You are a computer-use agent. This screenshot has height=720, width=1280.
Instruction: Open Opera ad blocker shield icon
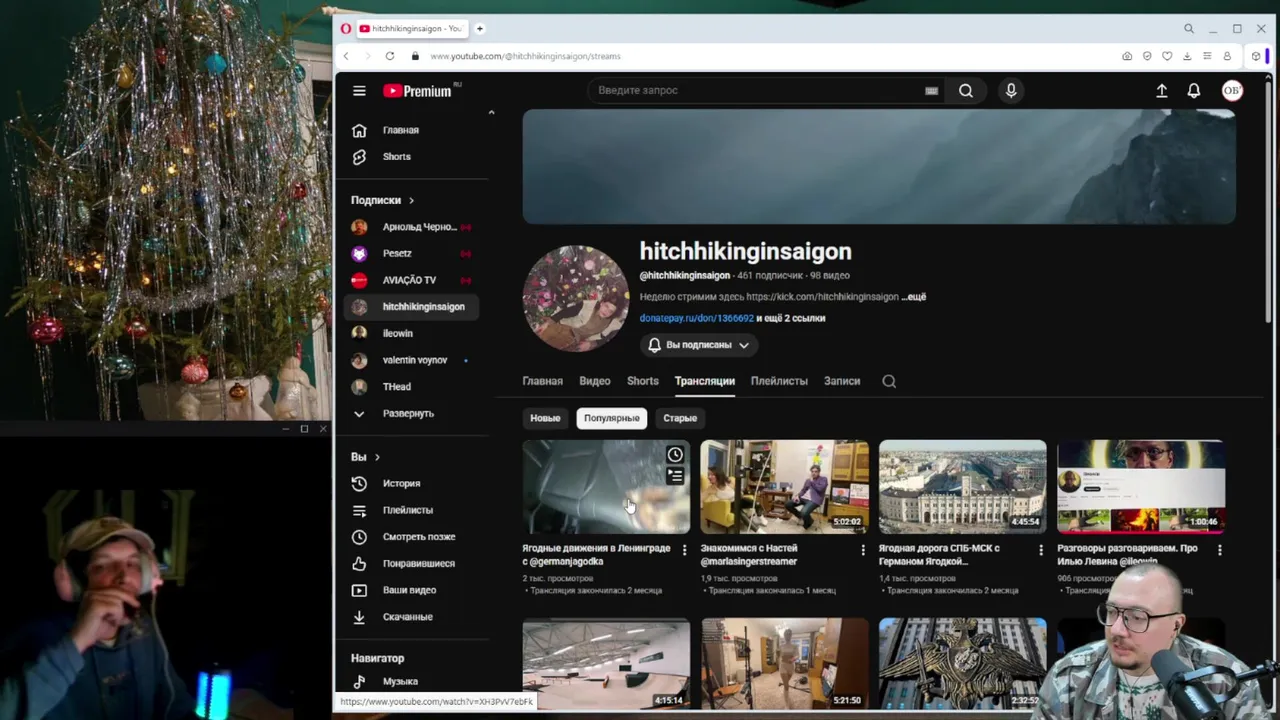tap(1147, 56)
